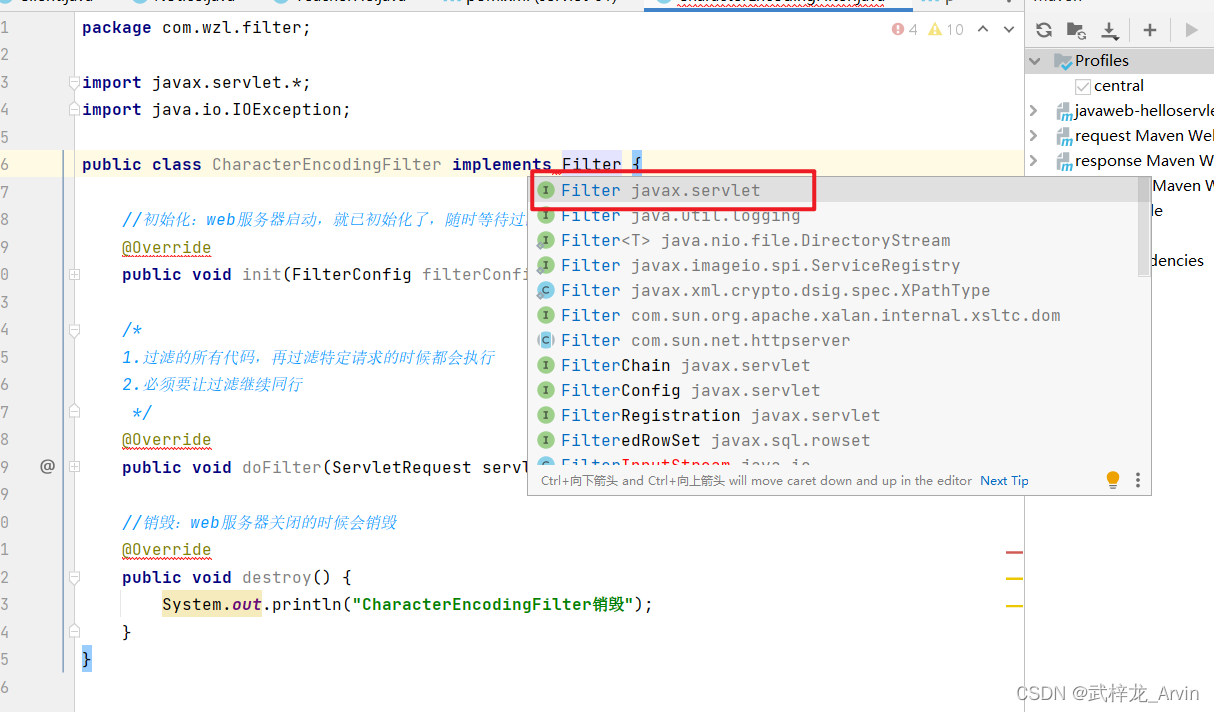This screenshot has width=1214, height=712.
Task: Click import java.io.IOException line
Action: click(216, 110)
